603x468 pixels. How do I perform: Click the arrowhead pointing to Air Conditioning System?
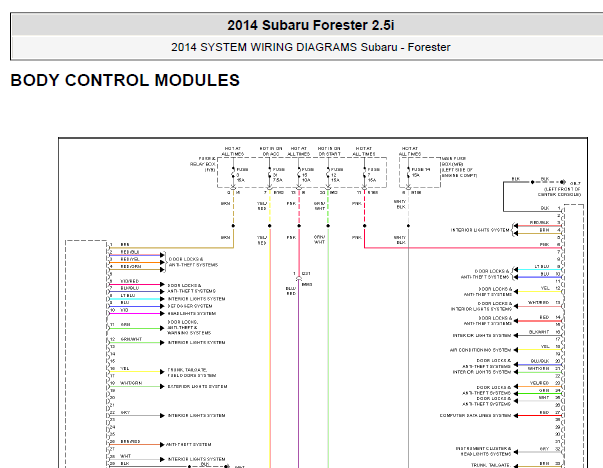coord(516,350)
